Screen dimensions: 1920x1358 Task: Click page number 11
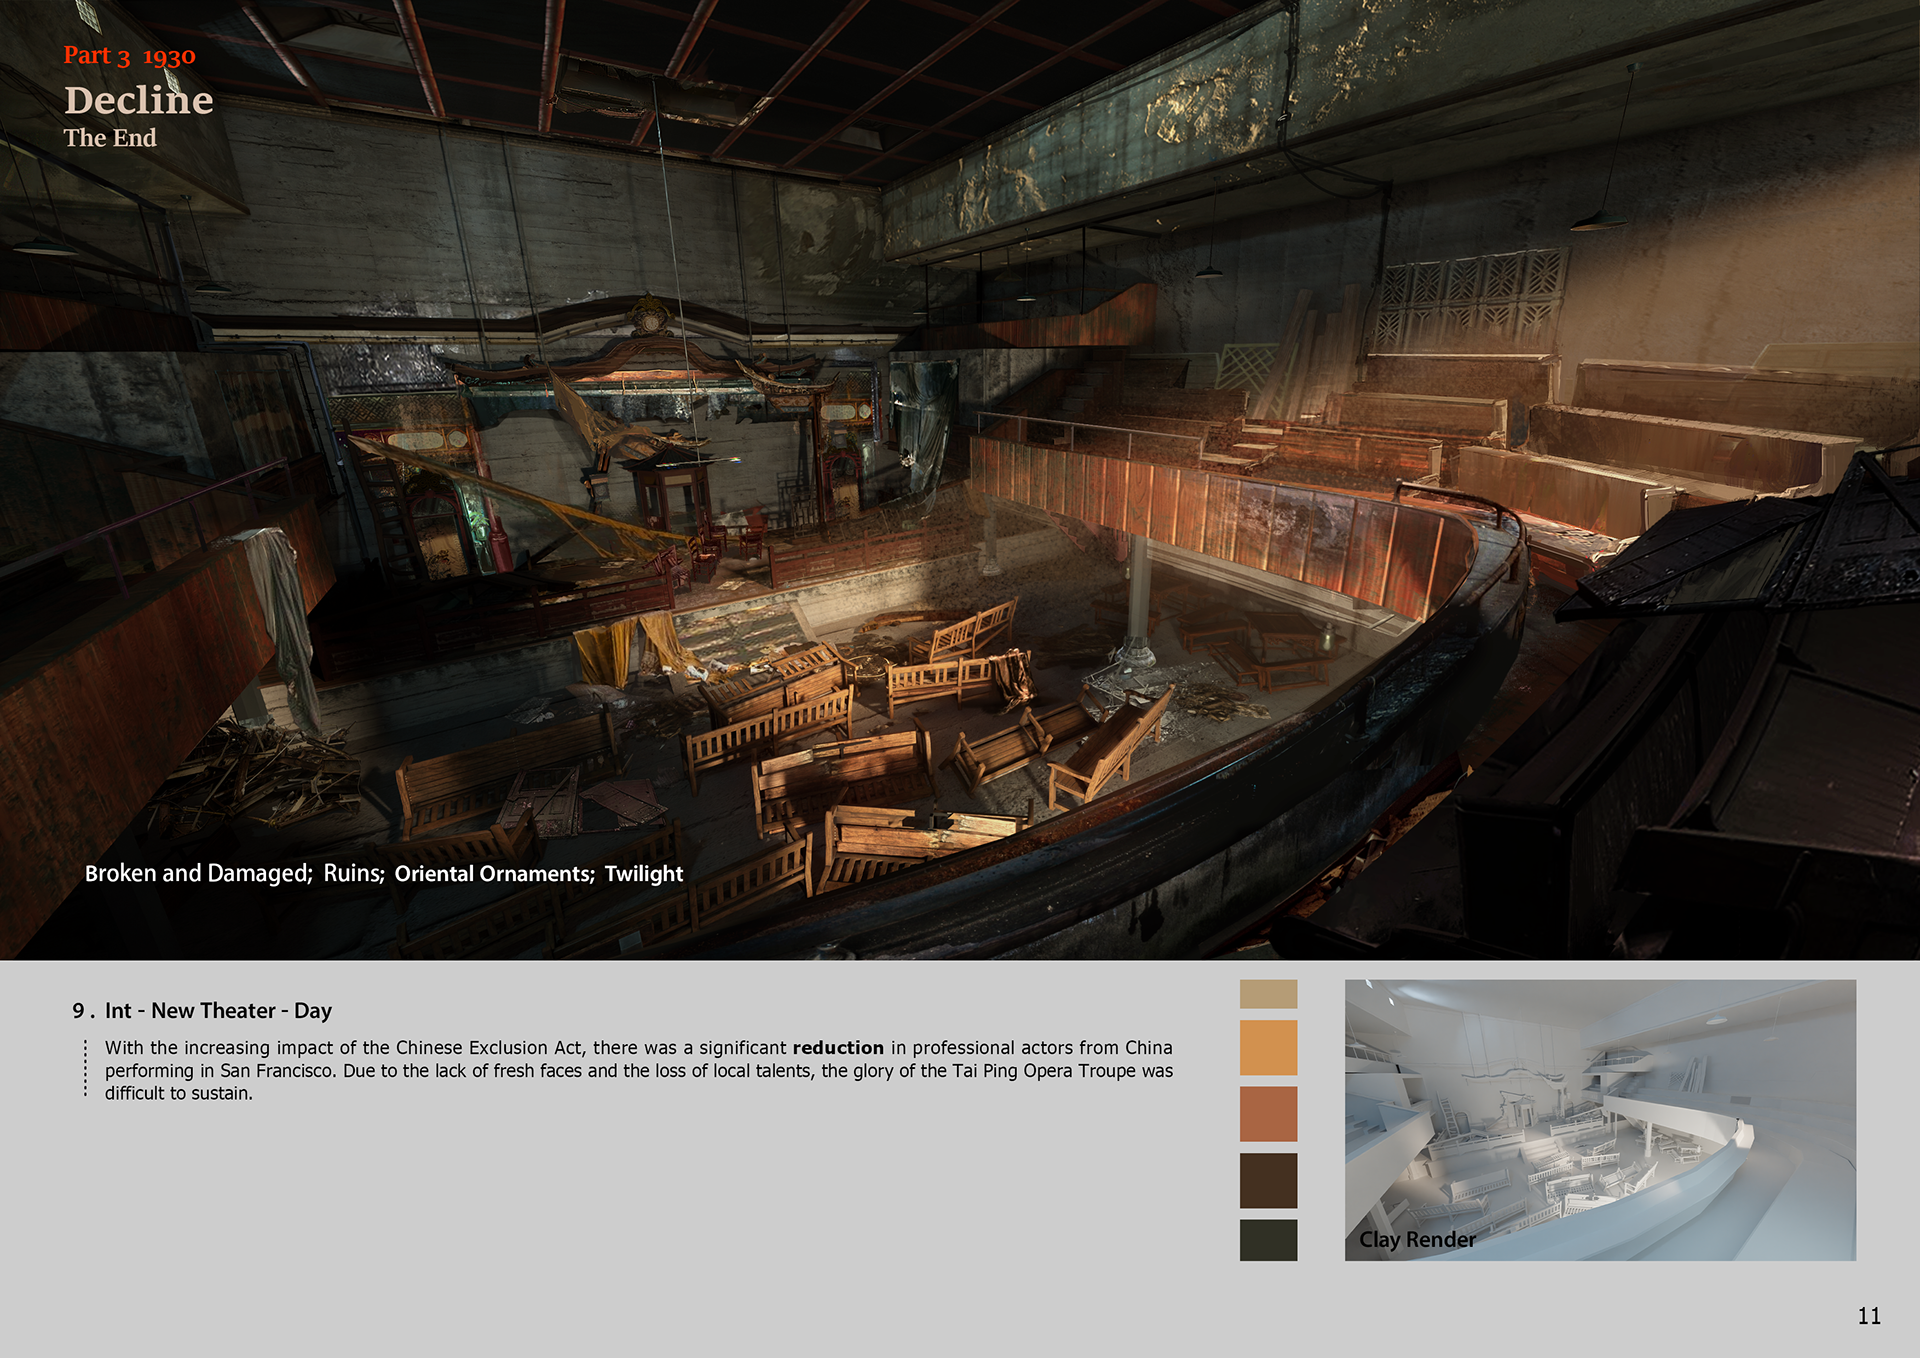[1868, 1316]
